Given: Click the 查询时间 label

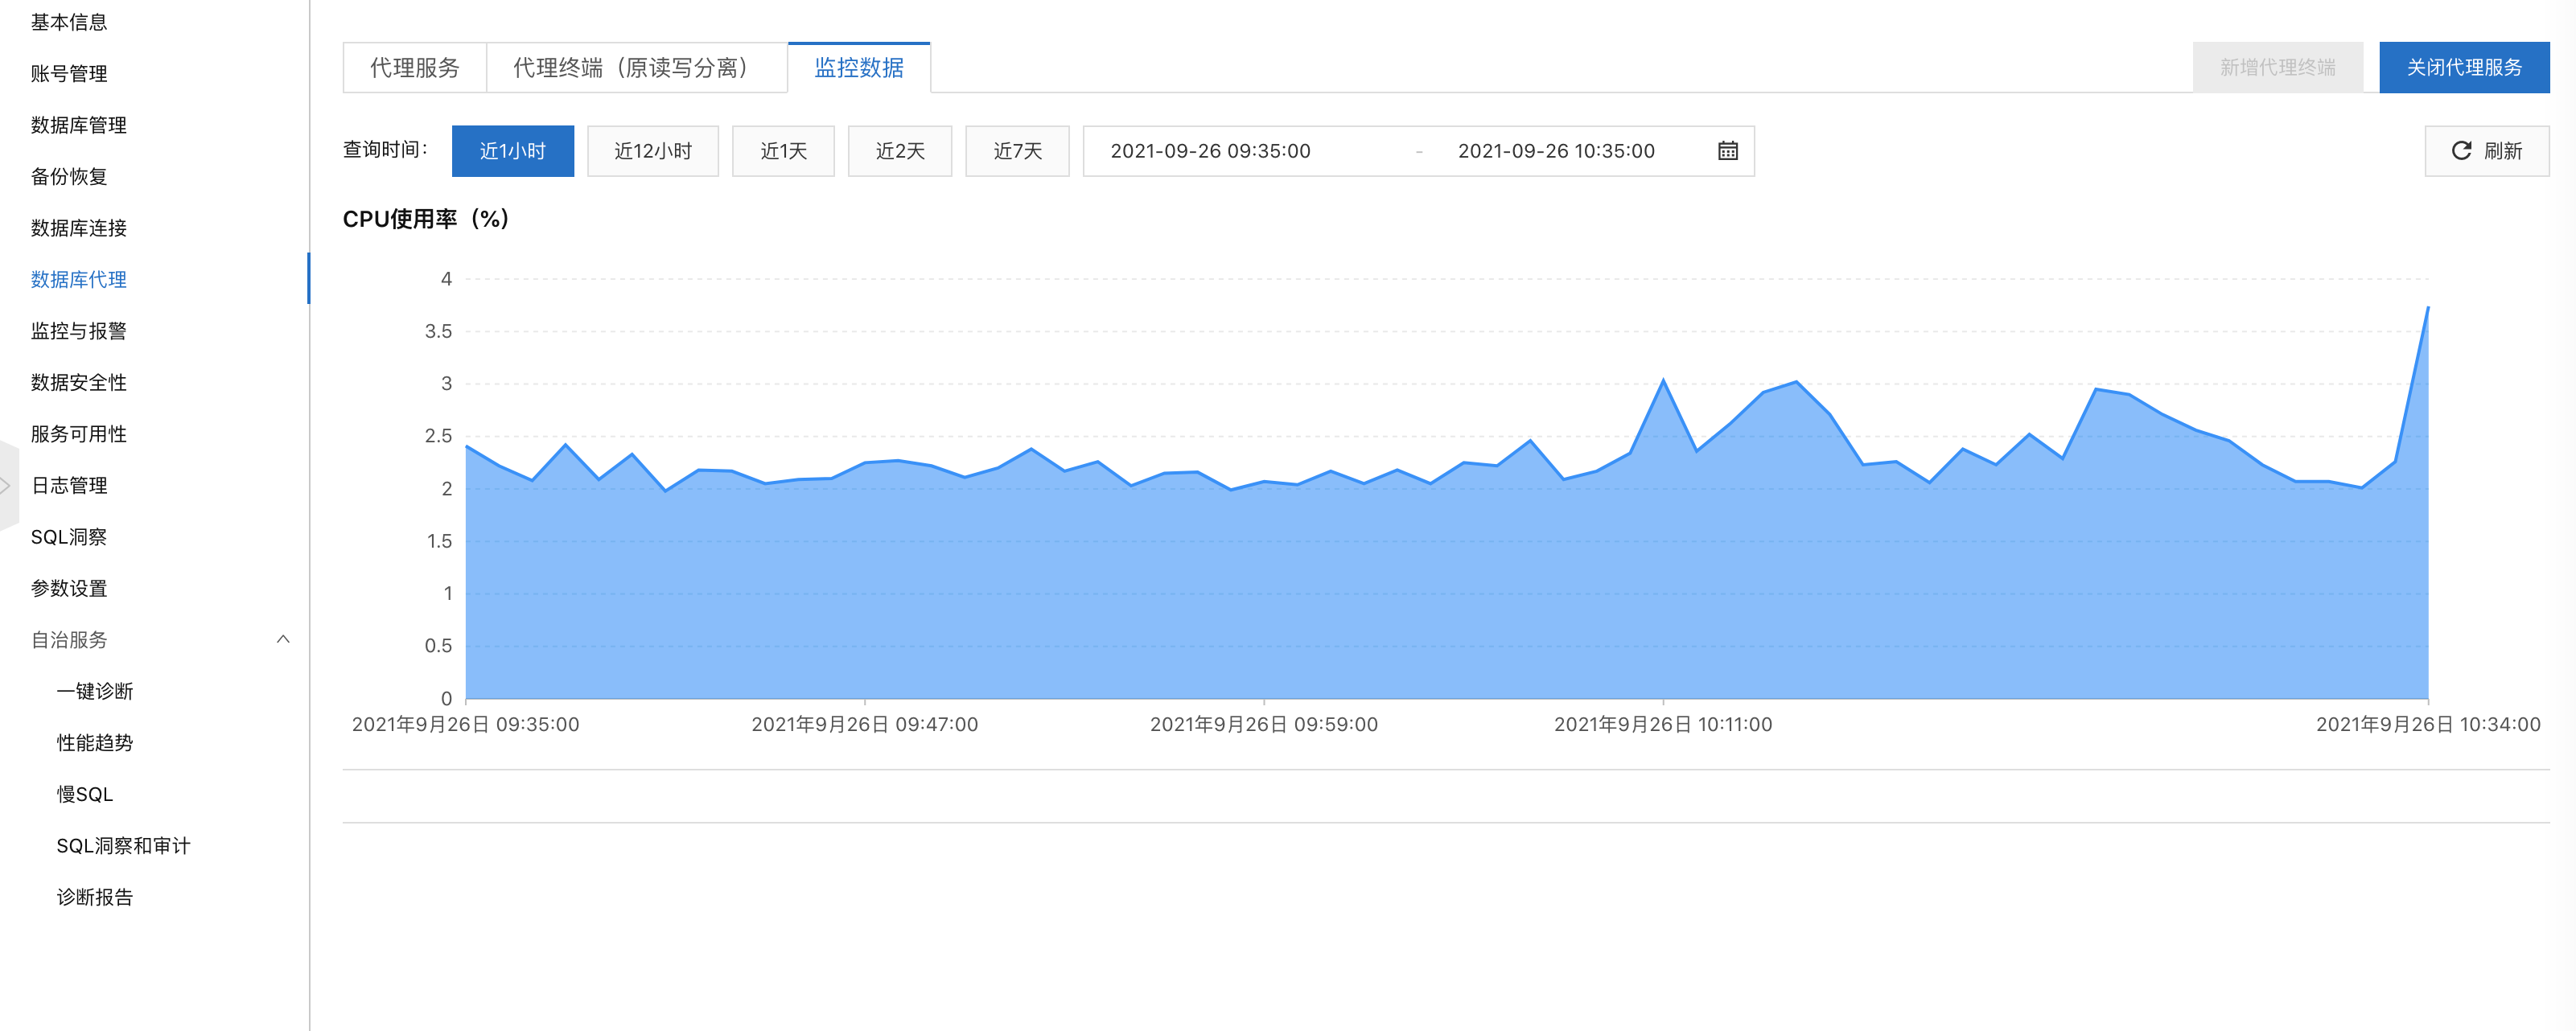Looking at the screenshot, I should point(385,150).
